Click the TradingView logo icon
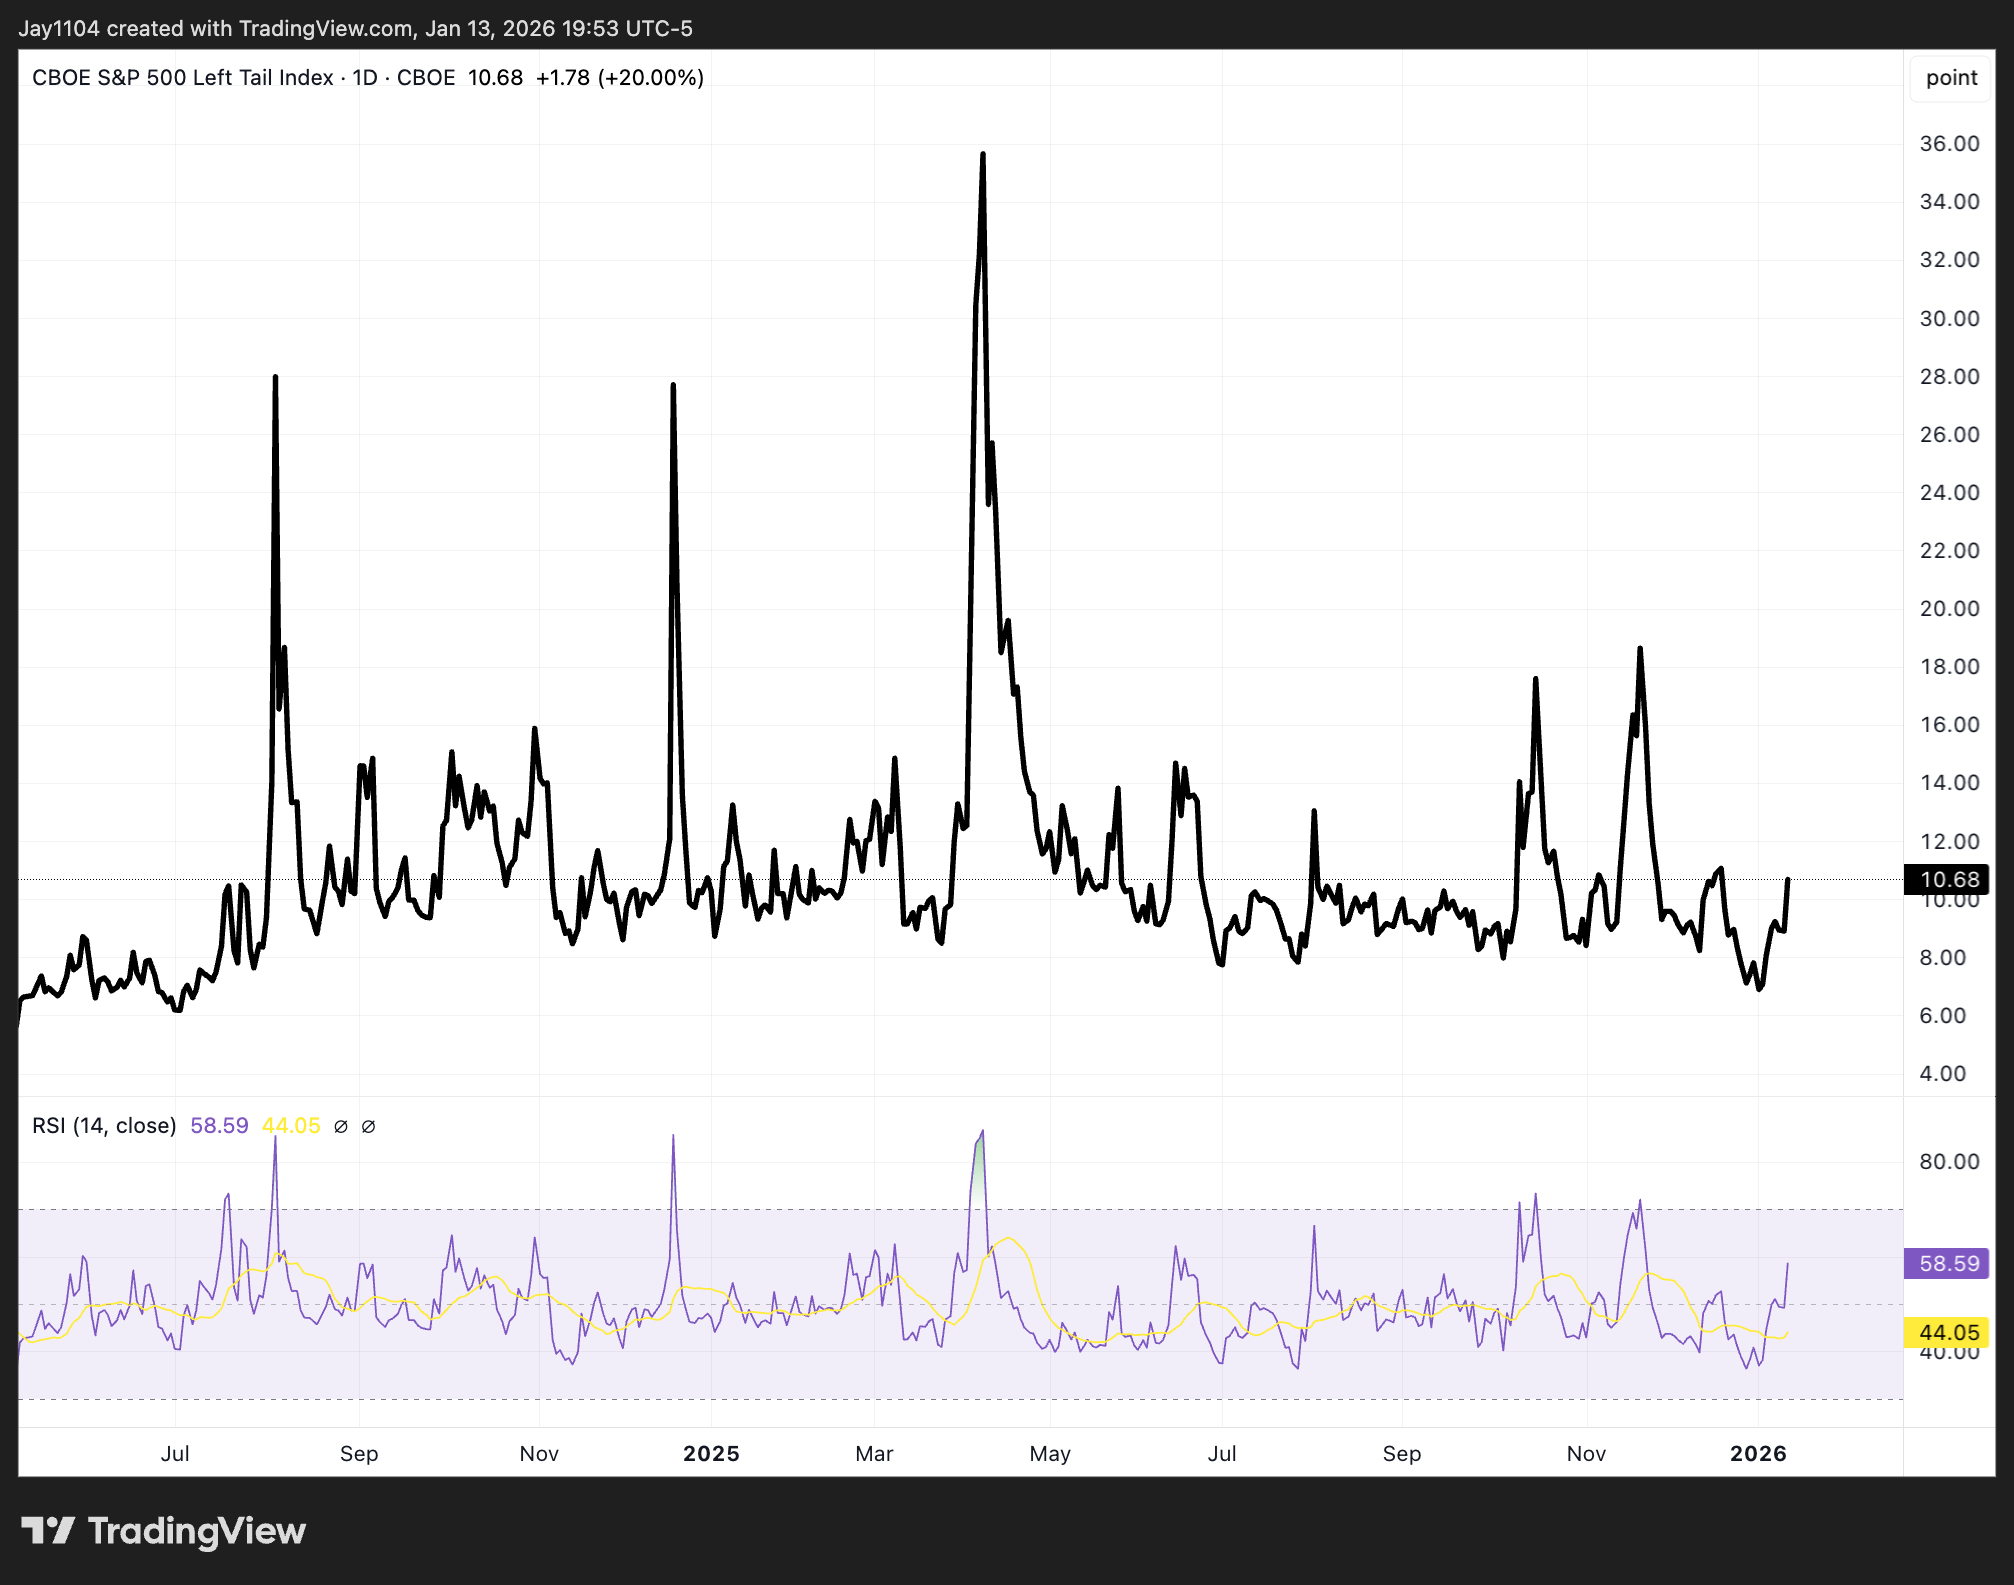2014x1585 pixels. [47, 1530]
